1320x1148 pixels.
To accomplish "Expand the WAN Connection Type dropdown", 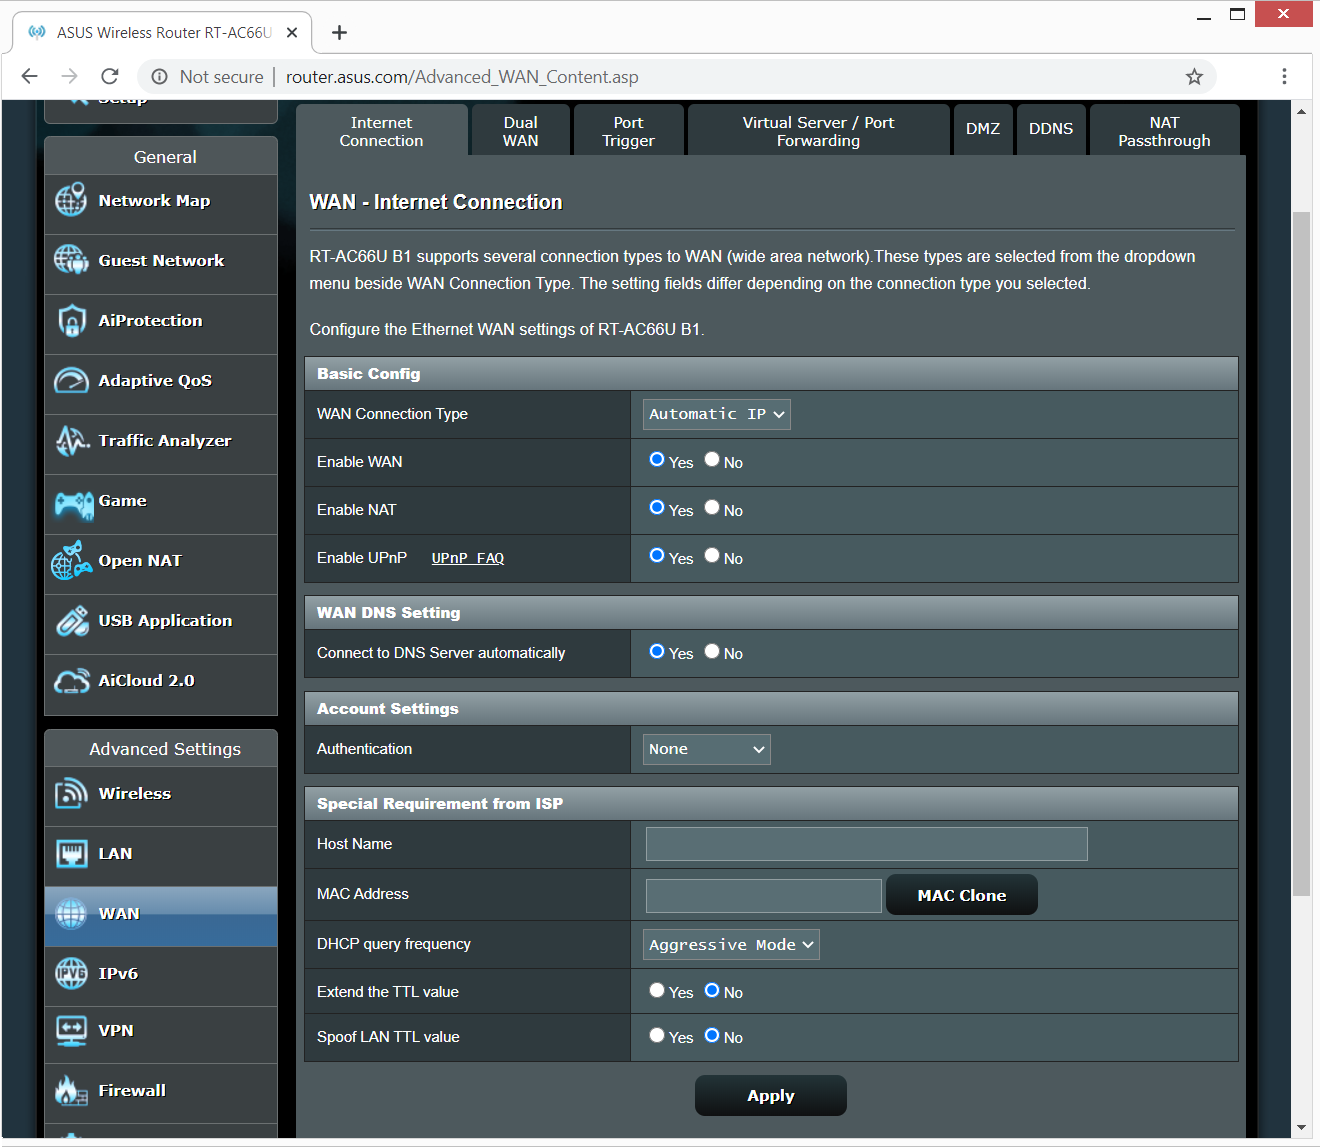I will click(716, 414).
